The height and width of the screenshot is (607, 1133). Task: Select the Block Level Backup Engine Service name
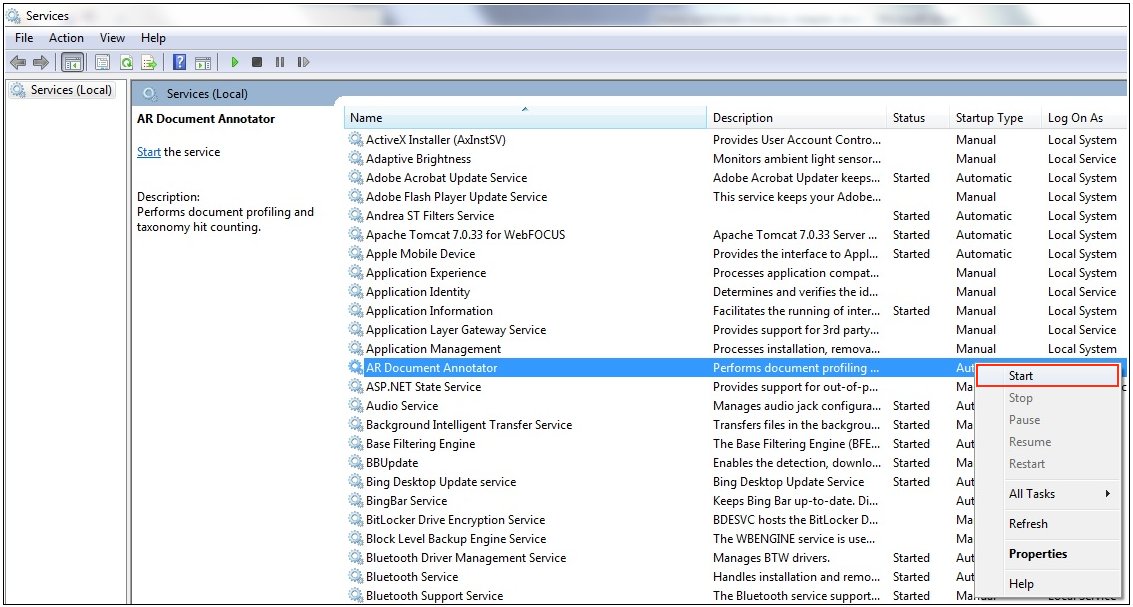(456, 539)
